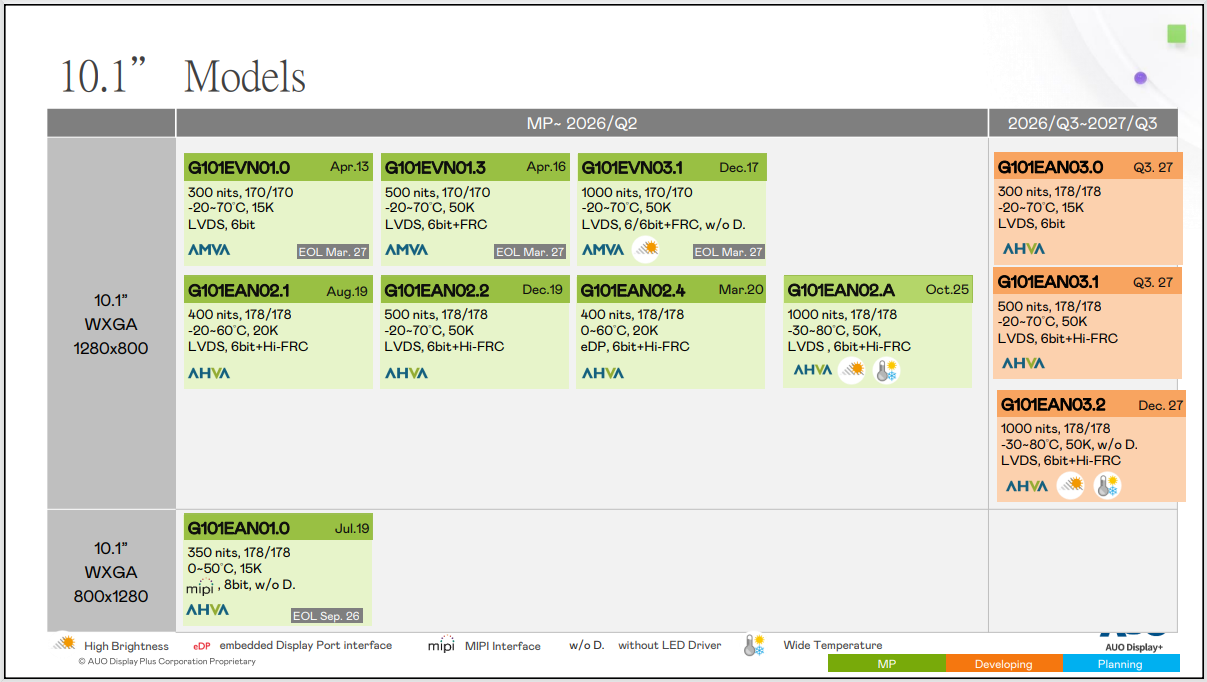Click "350 nits, 178/178" in G101EAN01.0
The width and height of the screenshot is (1207, 682).
[x=239, y=552]
